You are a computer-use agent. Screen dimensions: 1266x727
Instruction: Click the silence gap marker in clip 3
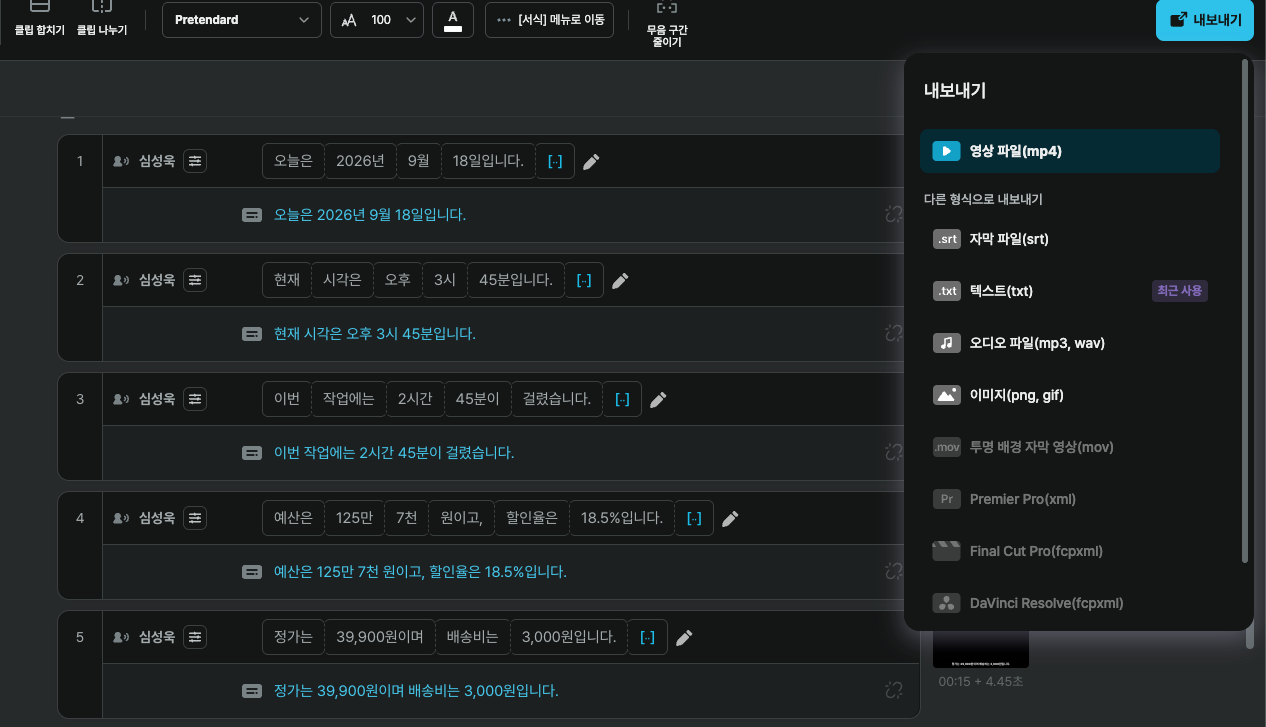coord(622,399)
